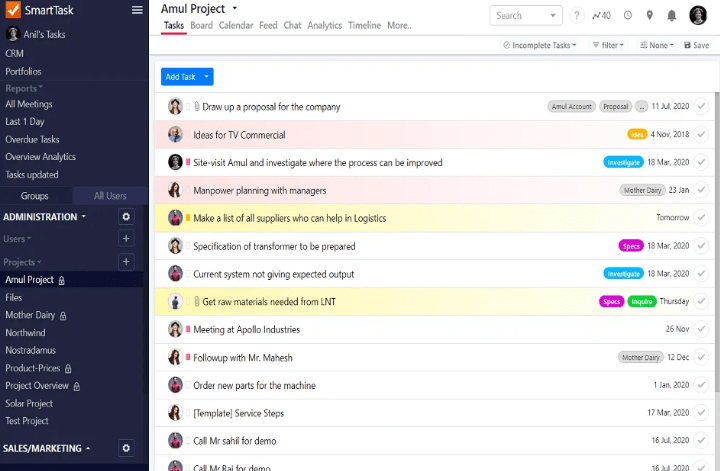The image size is (720, 471).
Task: Open the Amul Project title dropdown
Action: pos(235,8)
